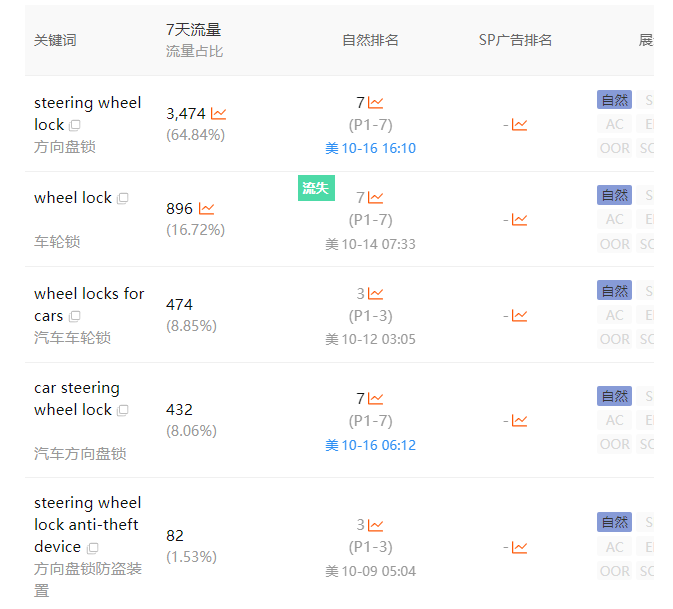The height and width of the screenshot is (609, 673).
Task: Sort by 7天流量 column header
Action: 194,30
